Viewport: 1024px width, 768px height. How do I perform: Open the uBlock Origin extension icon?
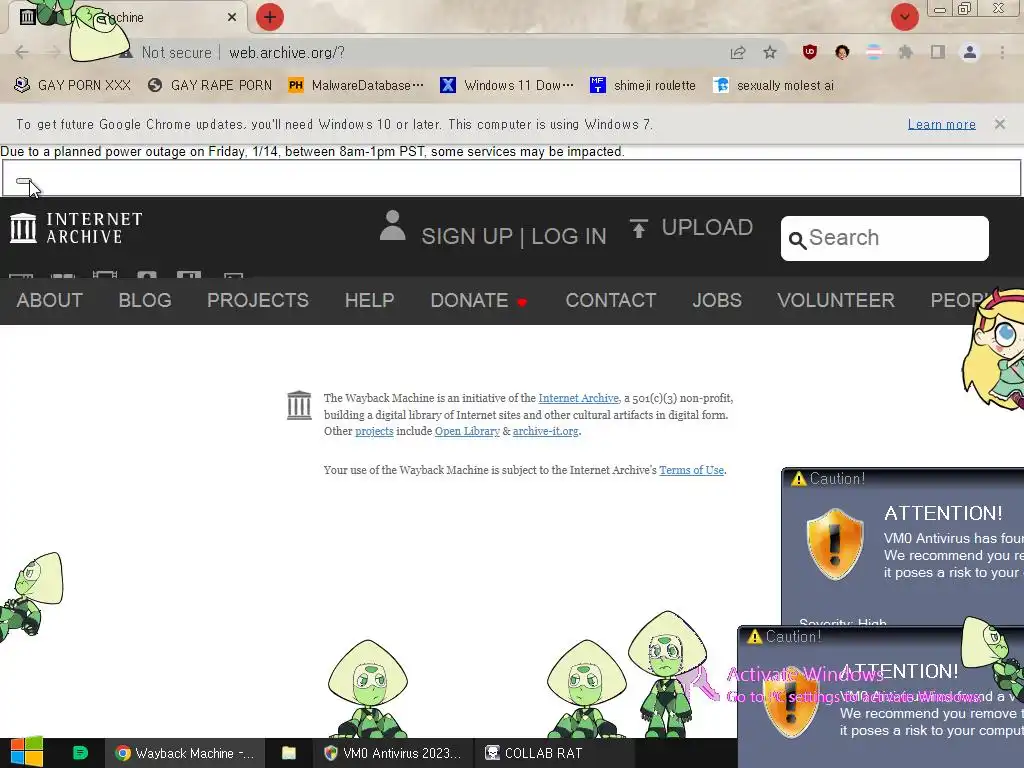coord(810,52)
